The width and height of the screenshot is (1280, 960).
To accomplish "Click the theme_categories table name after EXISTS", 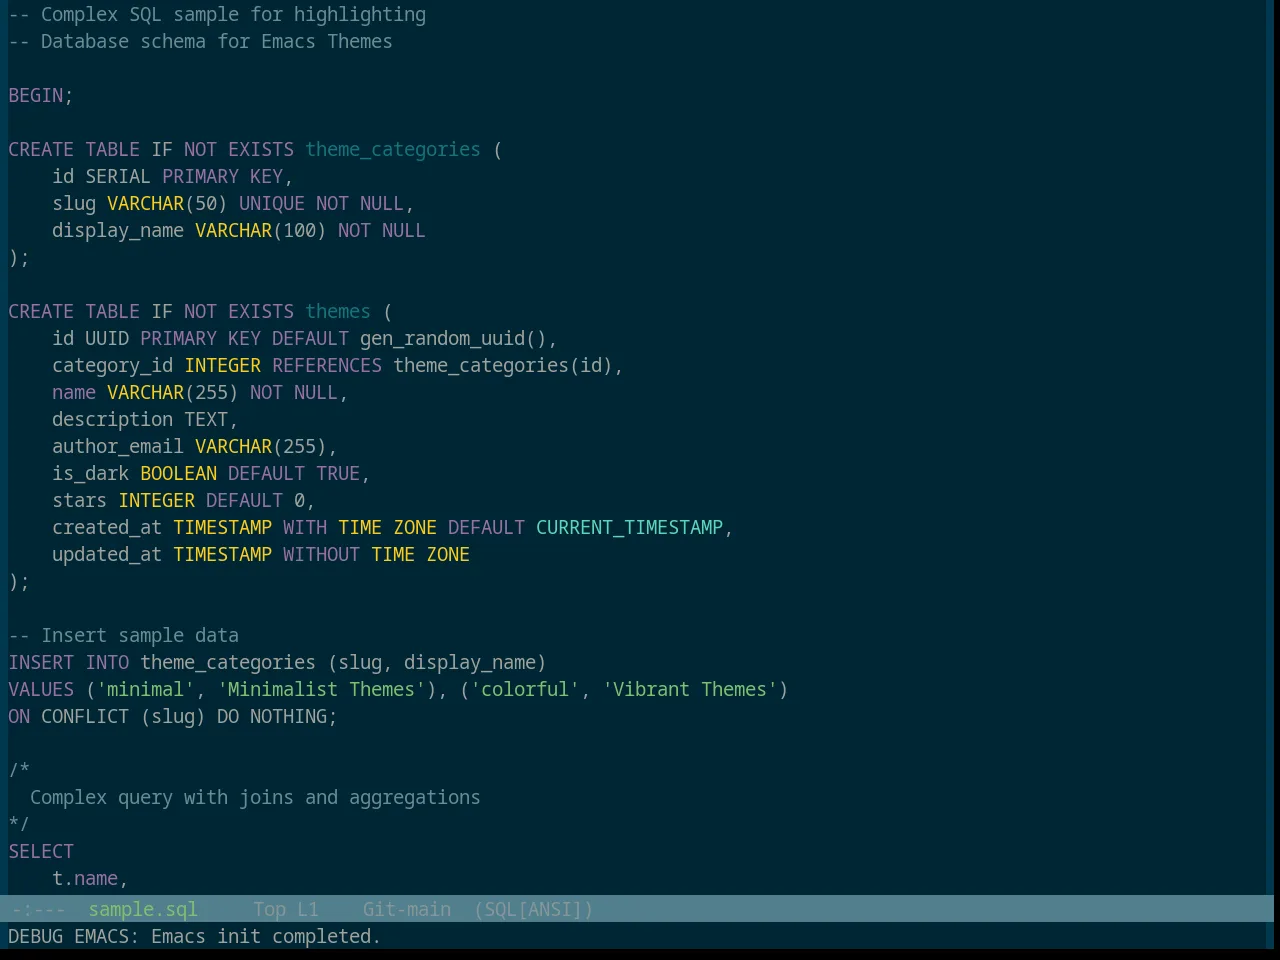I will [393, 149].
